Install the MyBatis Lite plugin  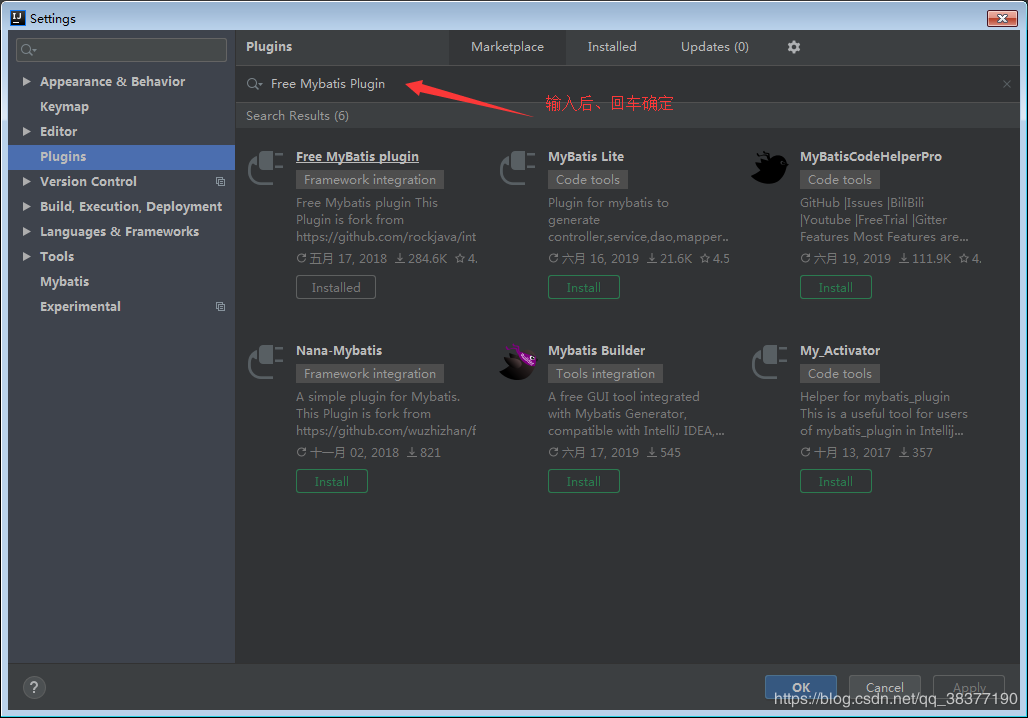coord(583,287)
